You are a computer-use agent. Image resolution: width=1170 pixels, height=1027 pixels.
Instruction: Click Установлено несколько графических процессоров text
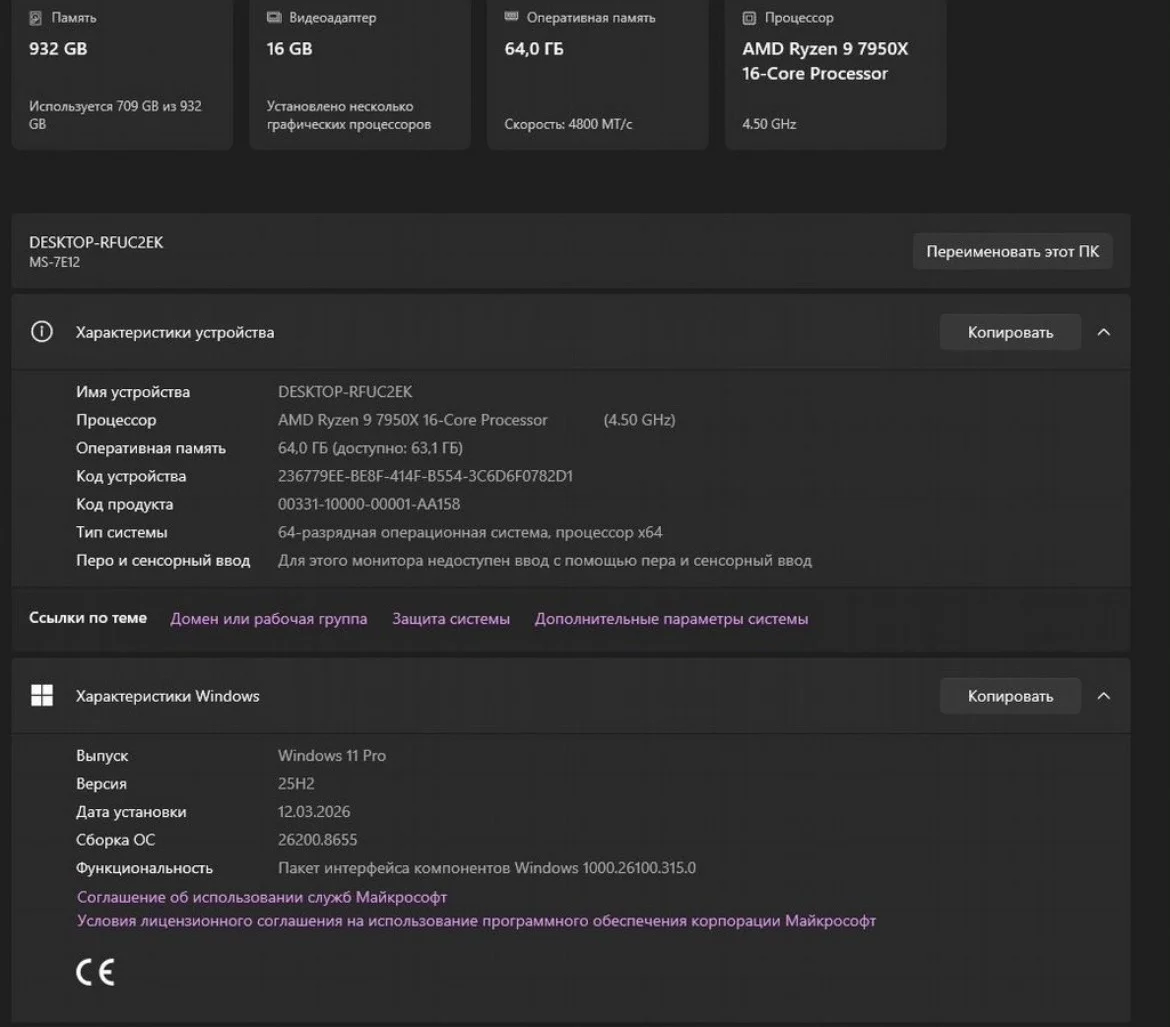point(348,115)
